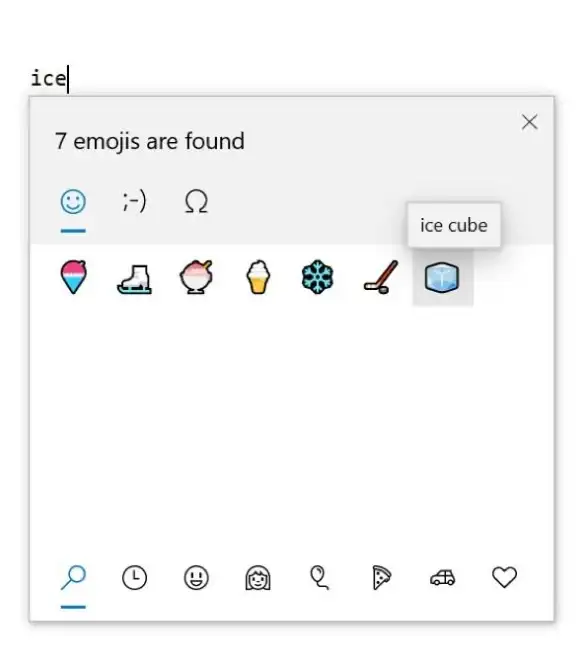Open transportation and places car category
Screen dimensions: 588x647
(x=443, y=578)
